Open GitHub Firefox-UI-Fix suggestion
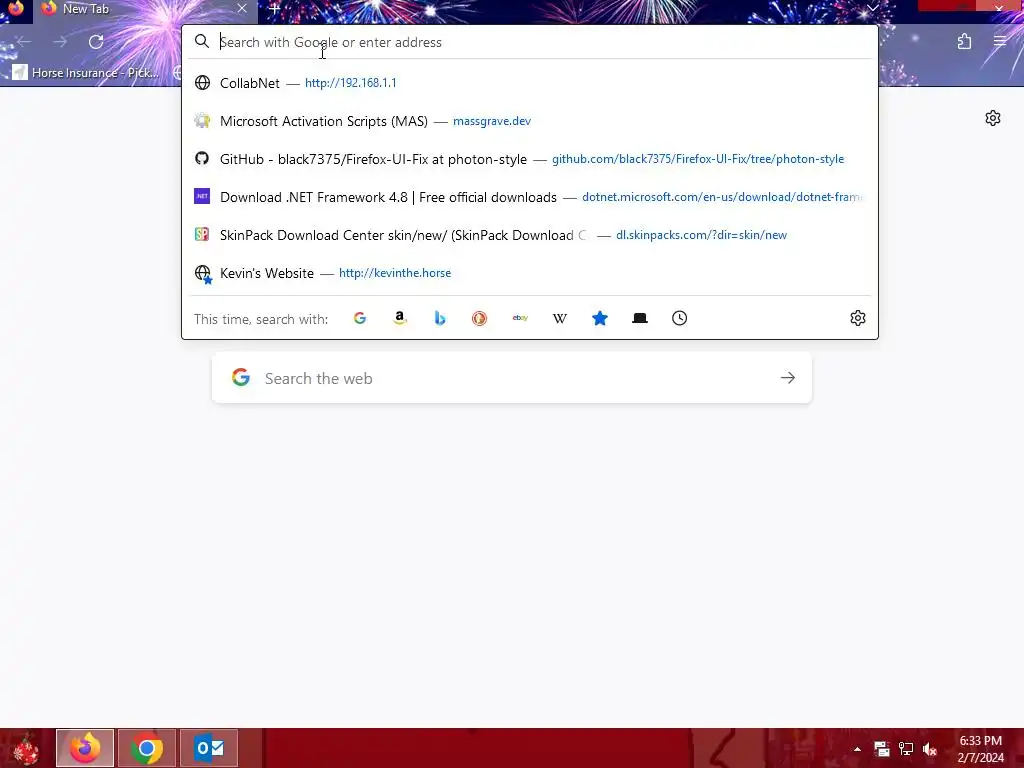This screenshot has height=768, width=1024. 530,159
